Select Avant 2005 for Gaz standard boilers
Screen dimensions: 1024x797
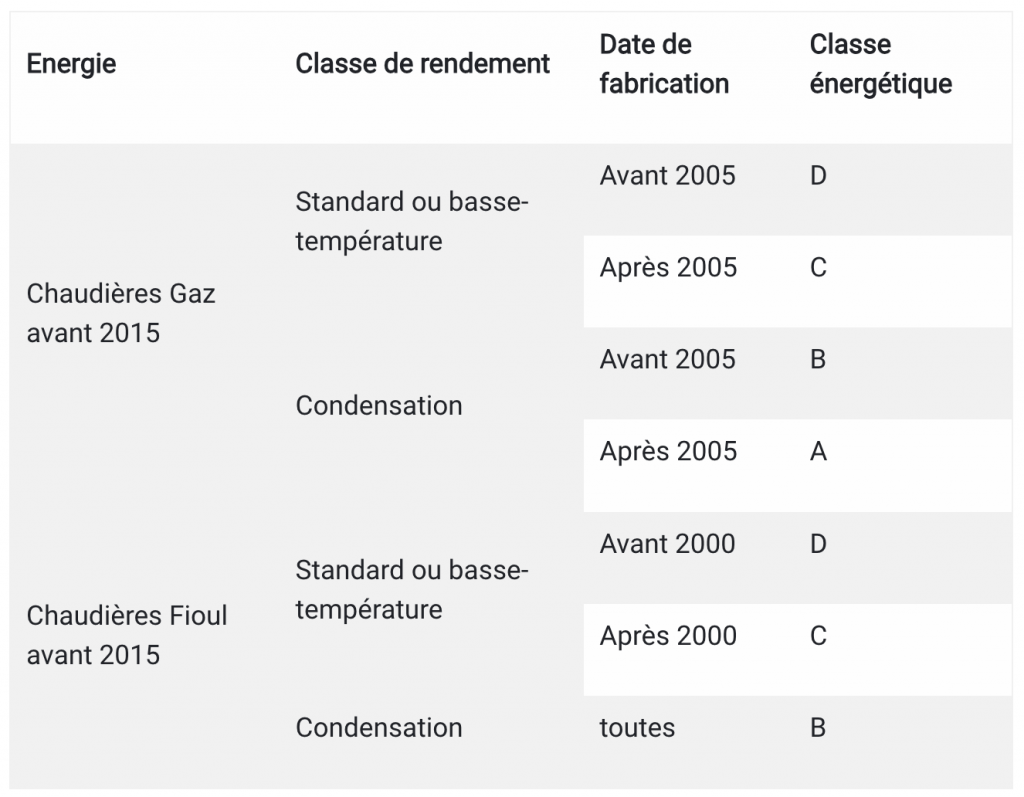click(x=667, y=176)
